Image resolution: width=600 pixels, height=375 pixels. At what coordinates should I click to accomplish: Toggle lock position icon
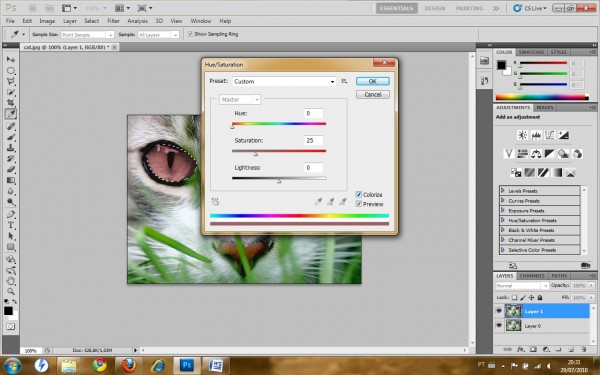pos(531,297)
